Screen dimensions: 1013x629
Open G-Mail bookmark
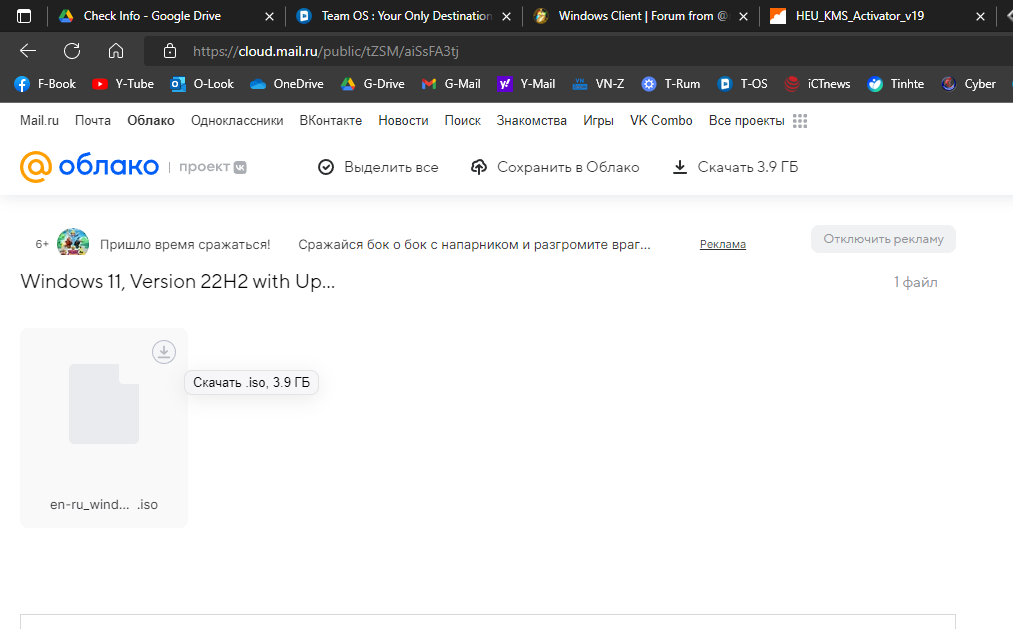pos(451,84)
